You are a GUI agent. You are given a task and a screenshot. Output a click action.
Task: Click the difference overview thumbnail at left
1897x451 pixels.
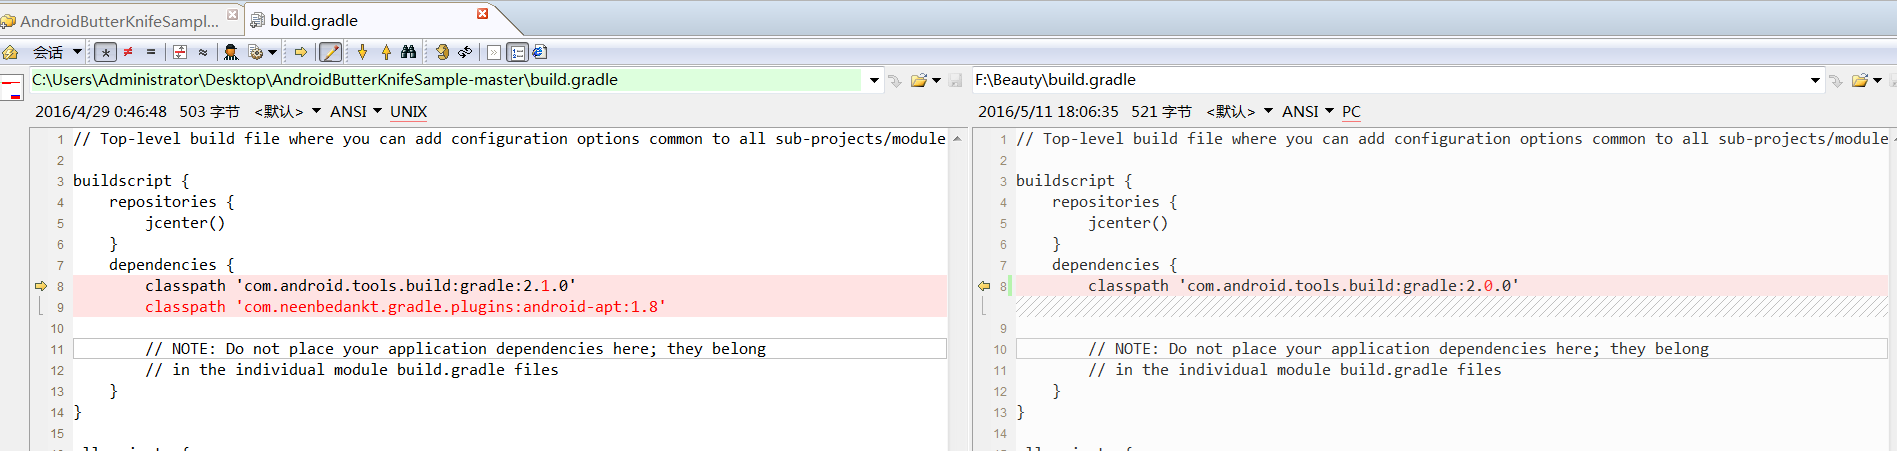click(x=12, y=88)
